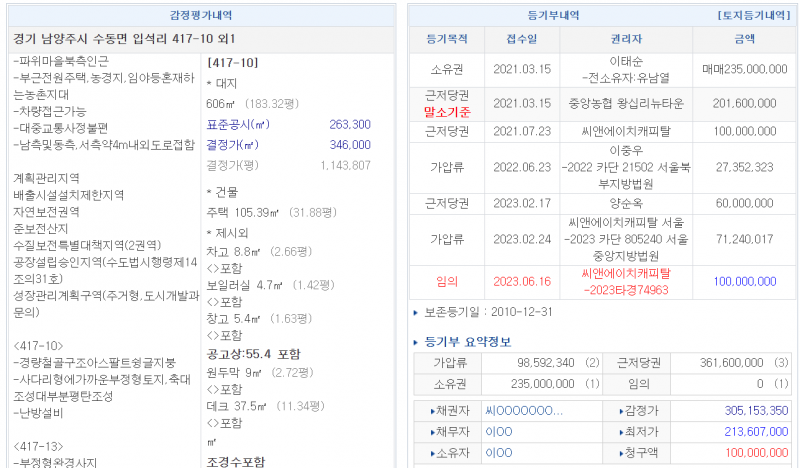The height and width of the screenshot is (468, 800).
Task: Click the arrow icon beside 등기부 요약정보
Action: pyautogui.click(x=417, y=343)
